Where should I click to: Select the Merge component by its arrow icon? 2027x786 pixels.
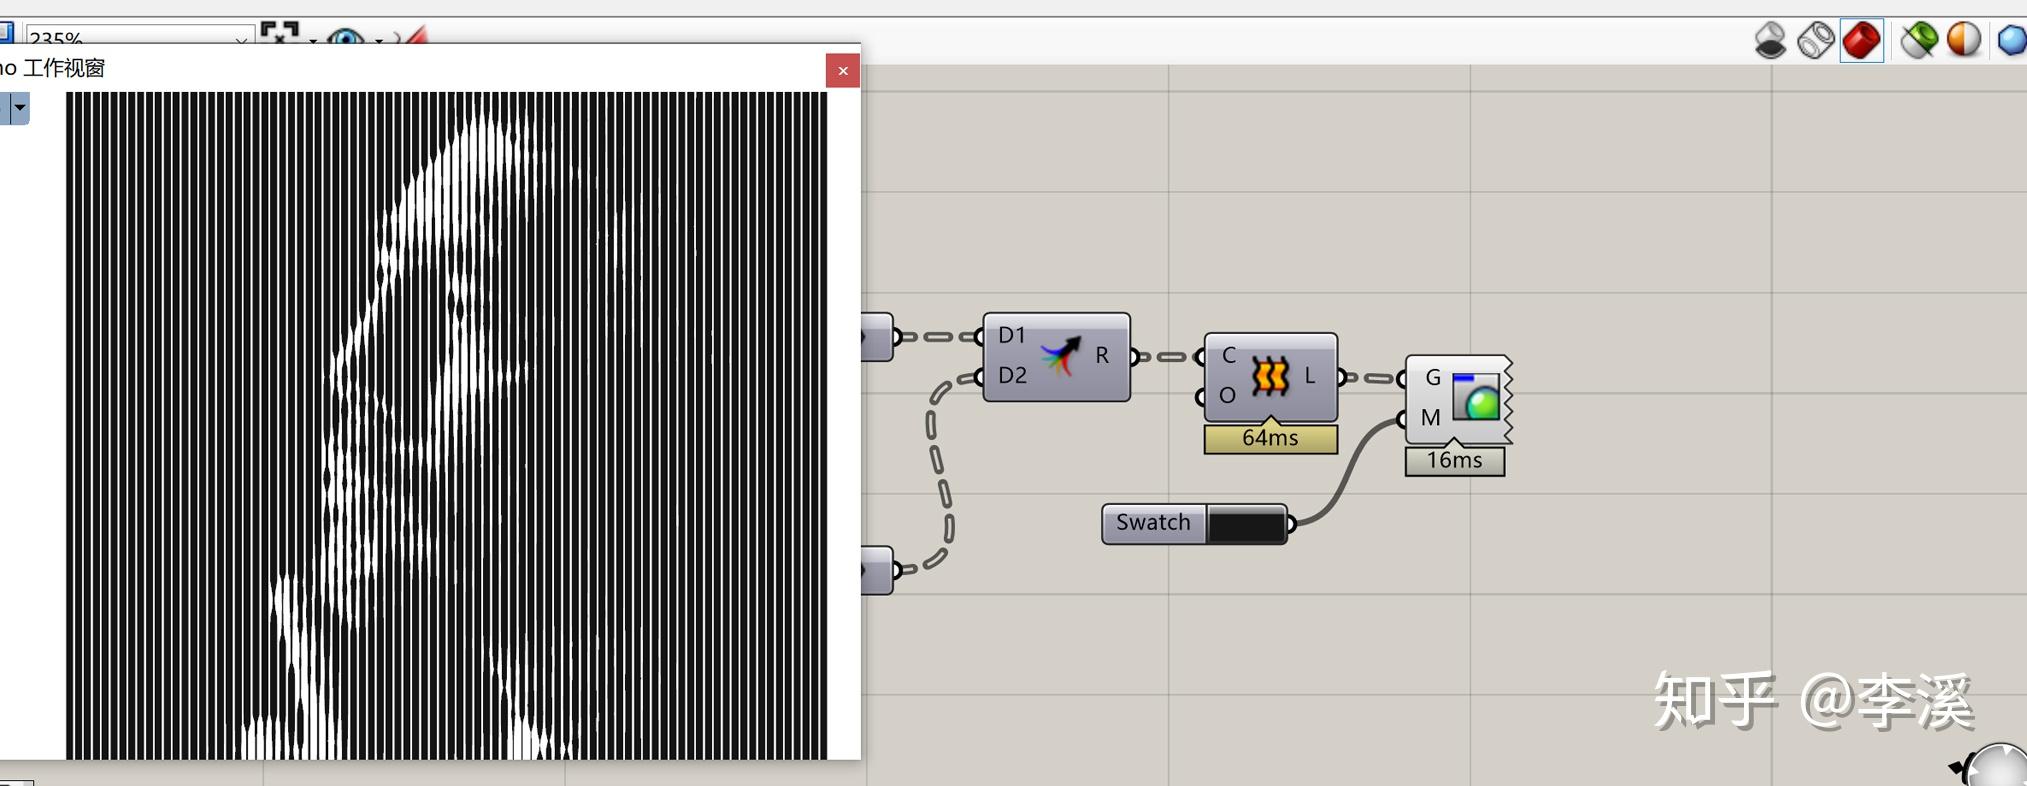point(1060,356)
